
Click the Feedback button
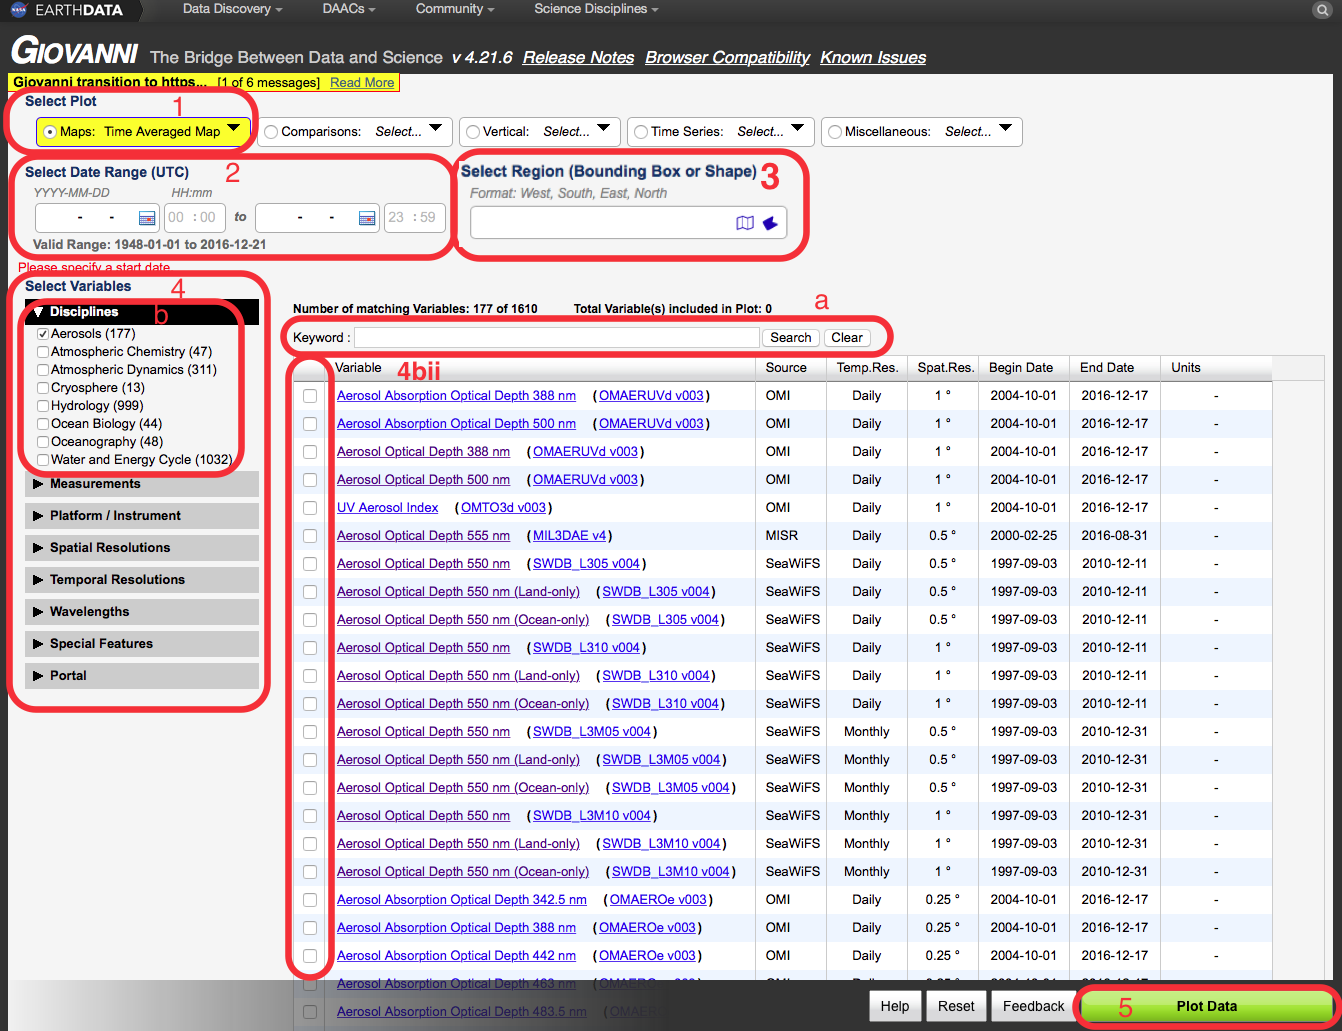click(x=1034, y=1006)
